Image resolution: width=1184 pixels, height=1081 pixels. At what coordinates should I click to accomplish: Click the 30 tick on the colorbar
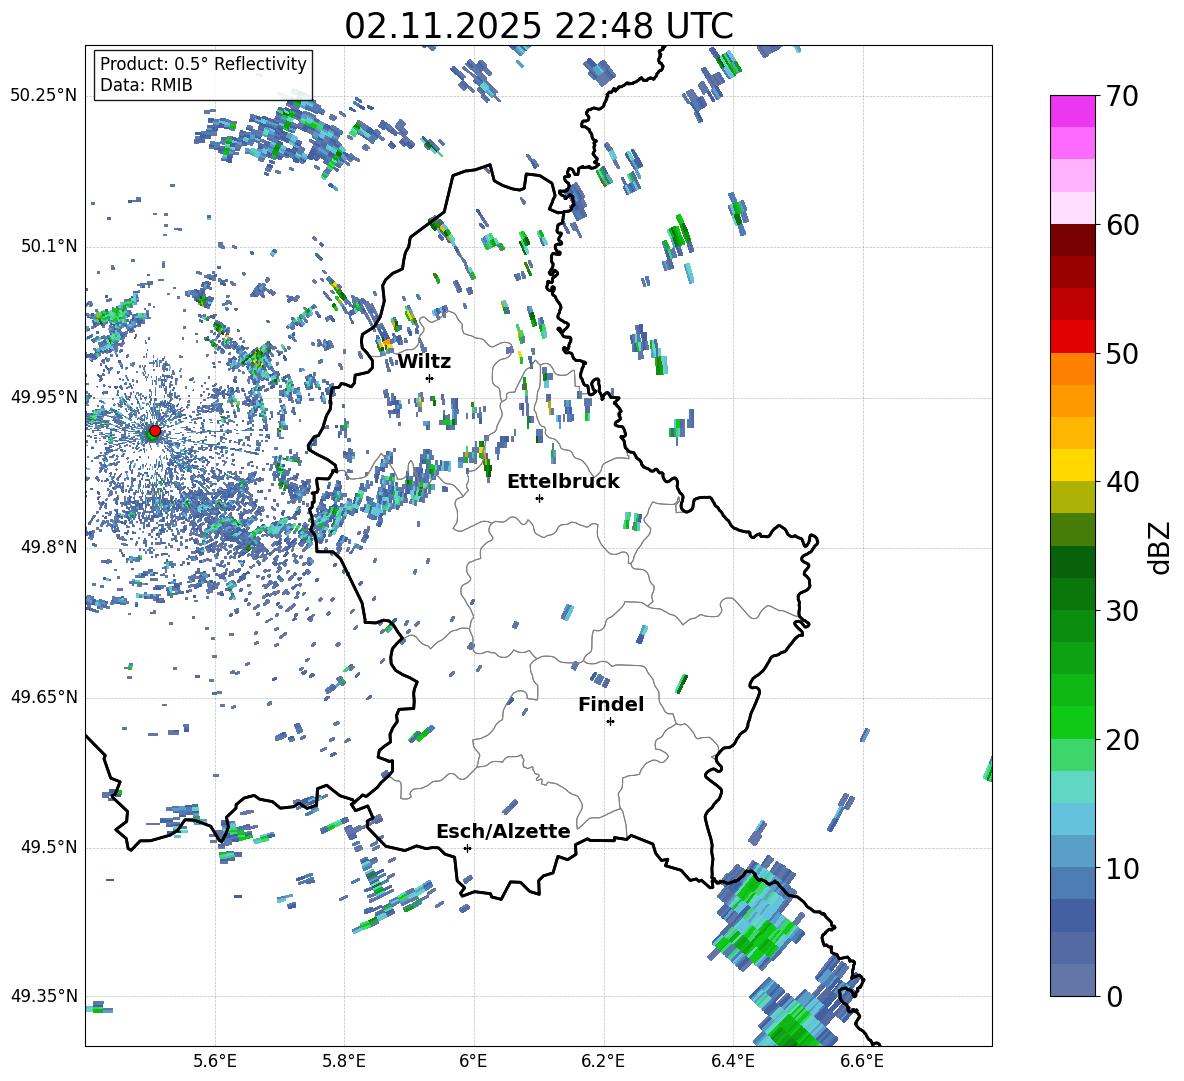point(1121,611)
